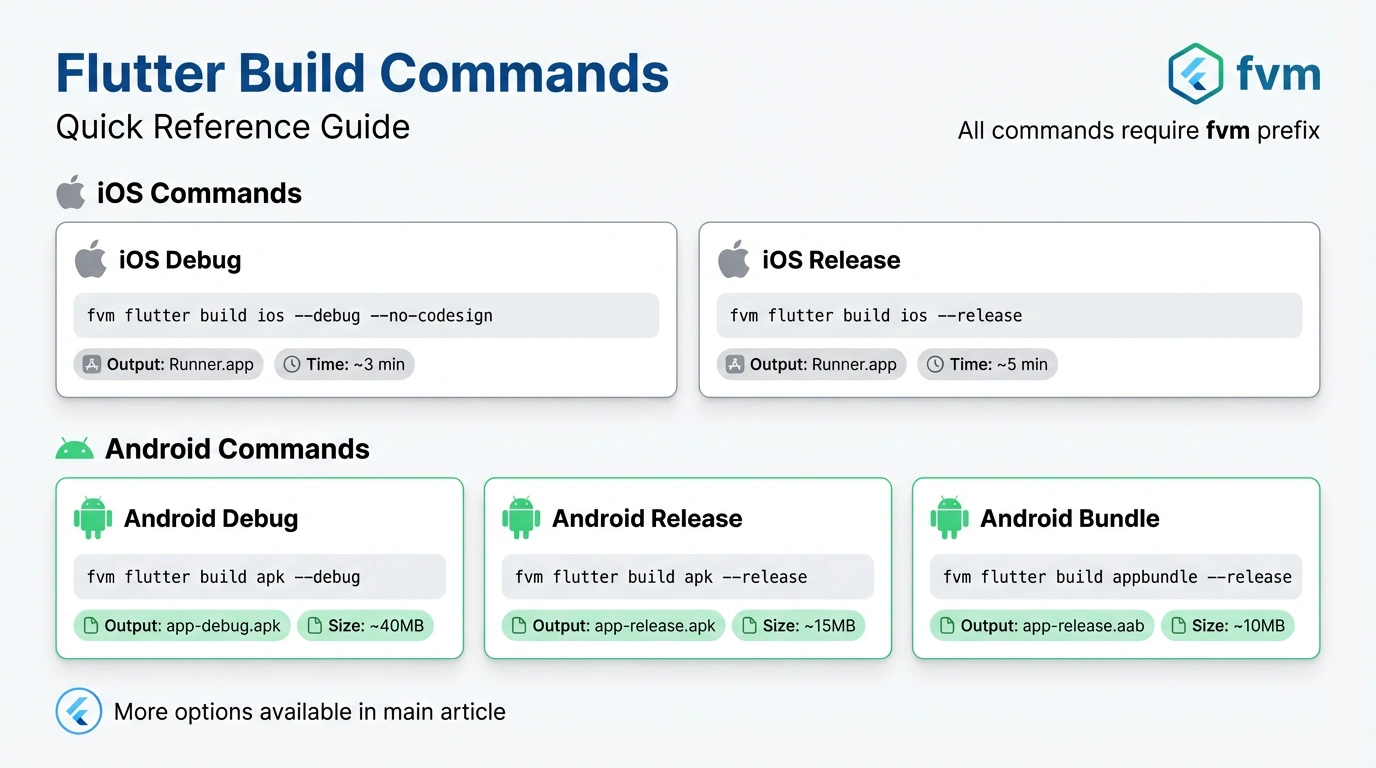The image size is (1376, 768).
Task: Click the "iOS Release" card title
Action: [x=831, y=260]
